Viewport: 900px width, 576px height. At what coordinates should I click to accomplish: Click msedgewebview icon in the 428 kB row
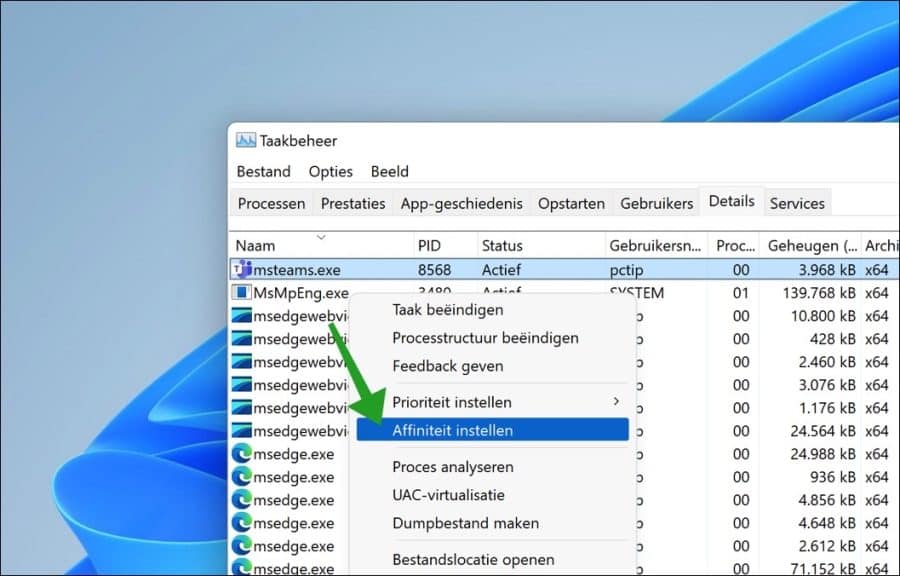(x=242, y=338)
